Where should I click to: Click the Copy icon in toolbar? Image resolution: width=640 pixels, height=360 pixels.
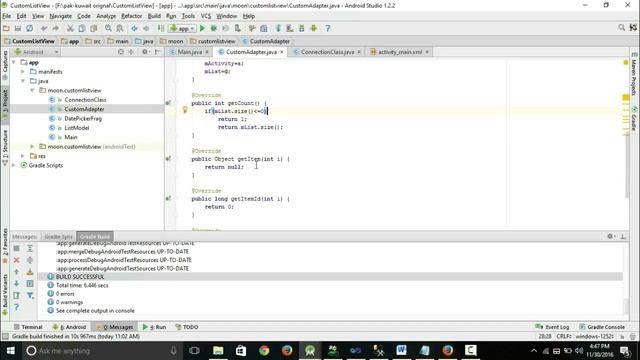[x=82, y=28]
